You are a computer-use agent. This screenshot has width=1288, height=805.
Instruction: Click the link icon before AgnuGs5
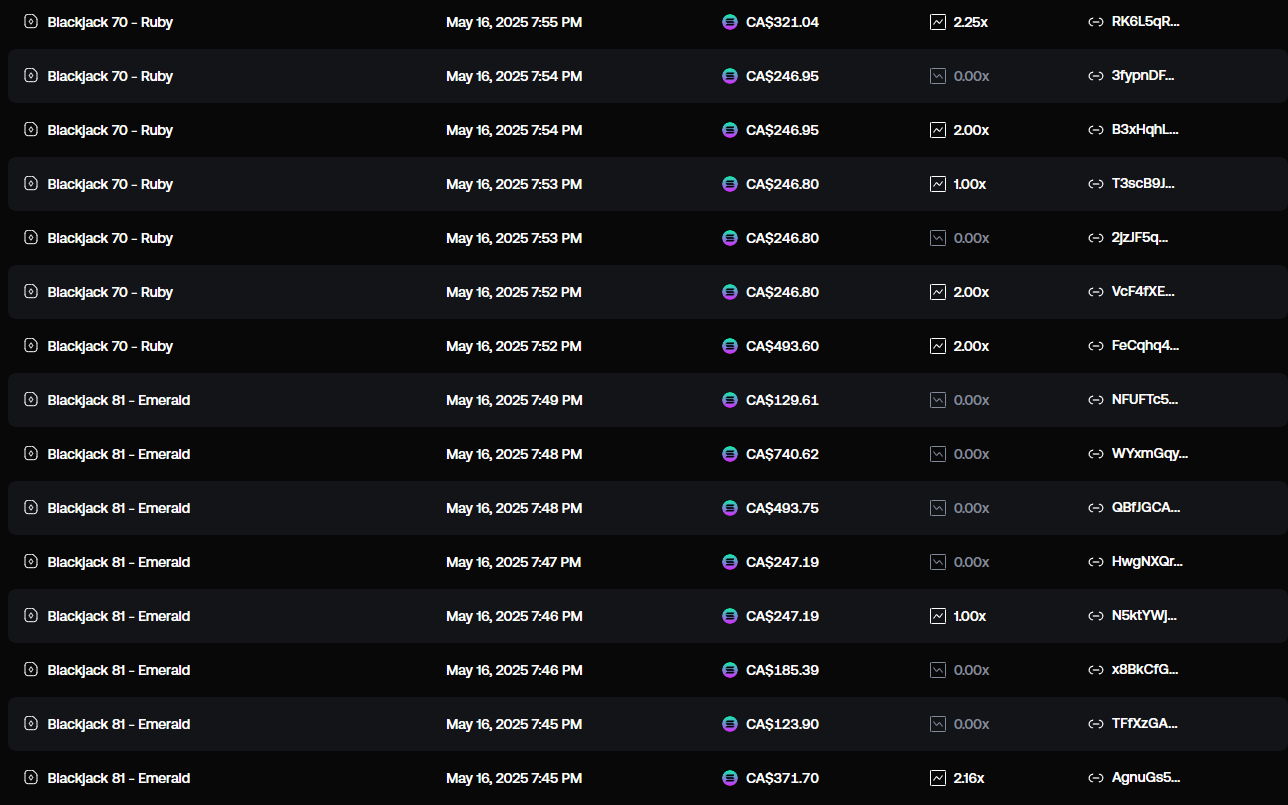(x=1095, y=778)
